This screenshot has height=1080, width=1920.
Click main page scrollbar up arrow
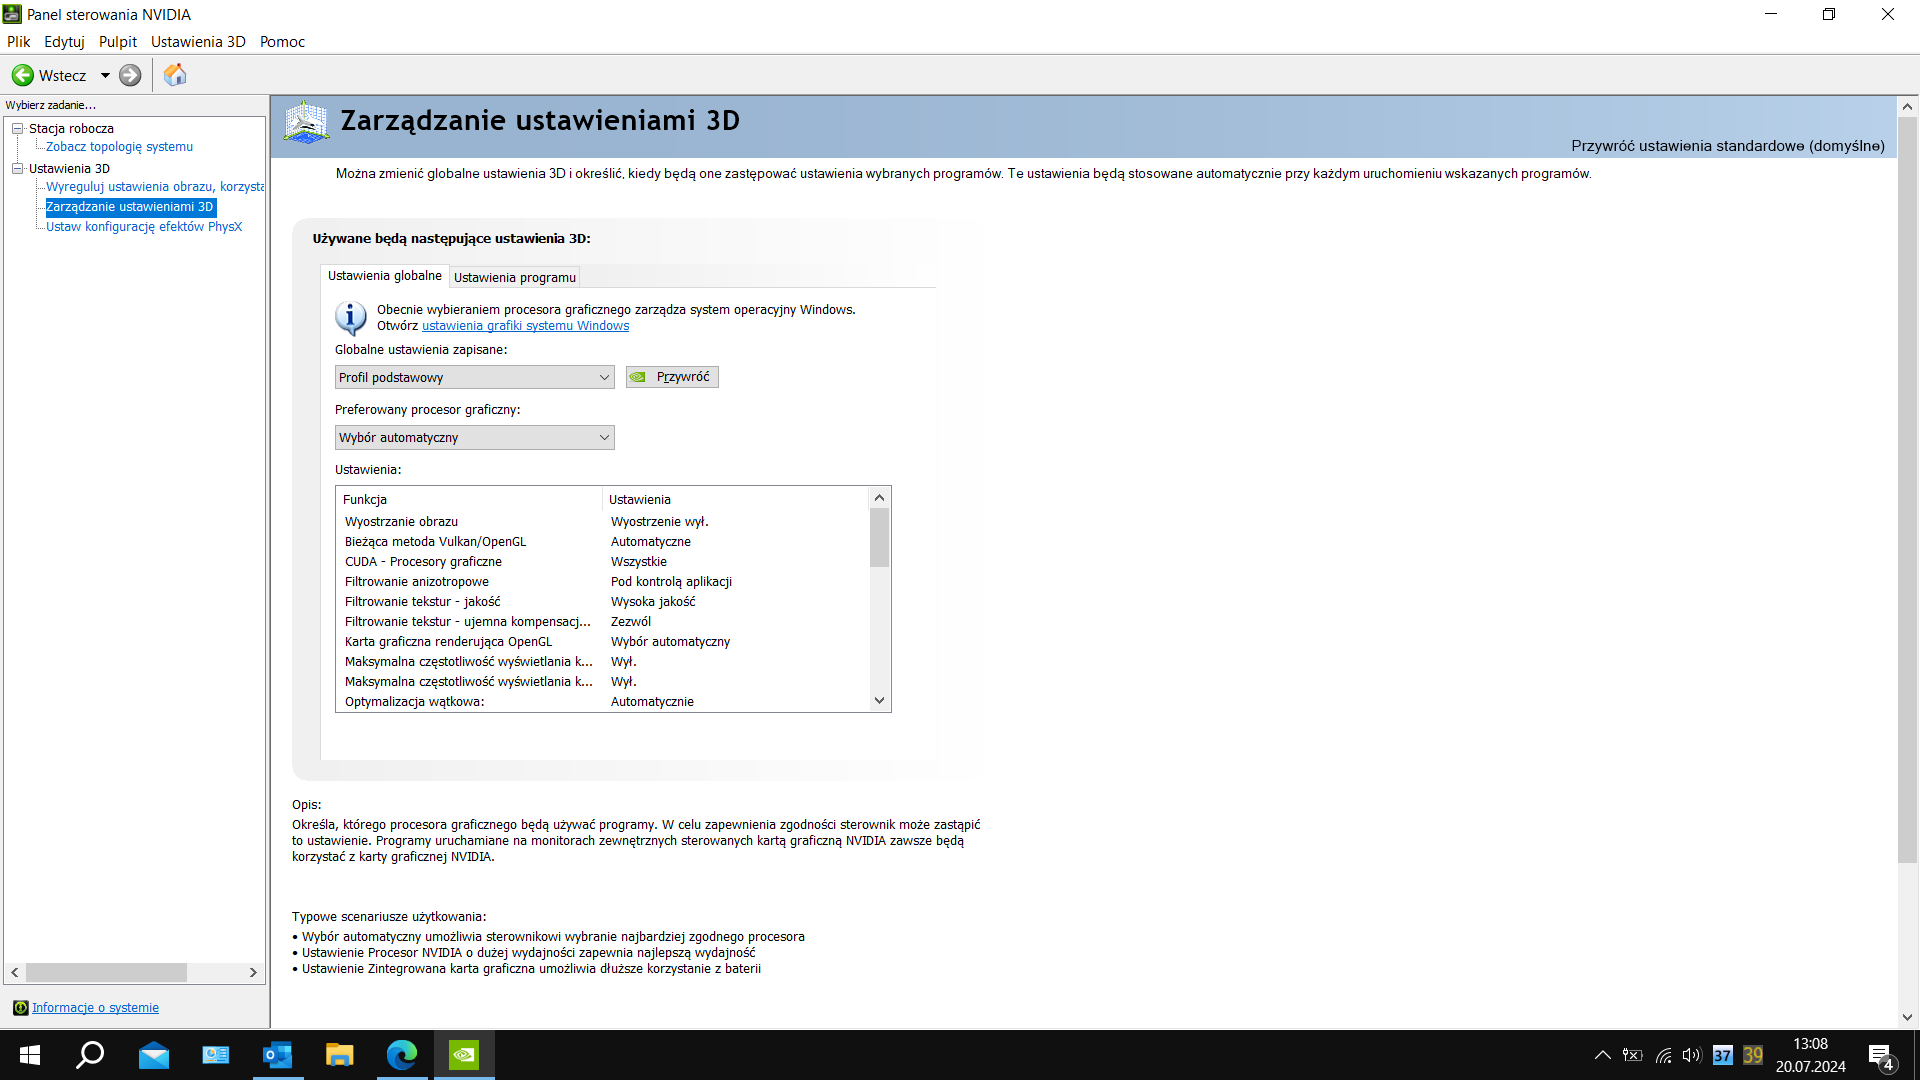point(1907,106)
